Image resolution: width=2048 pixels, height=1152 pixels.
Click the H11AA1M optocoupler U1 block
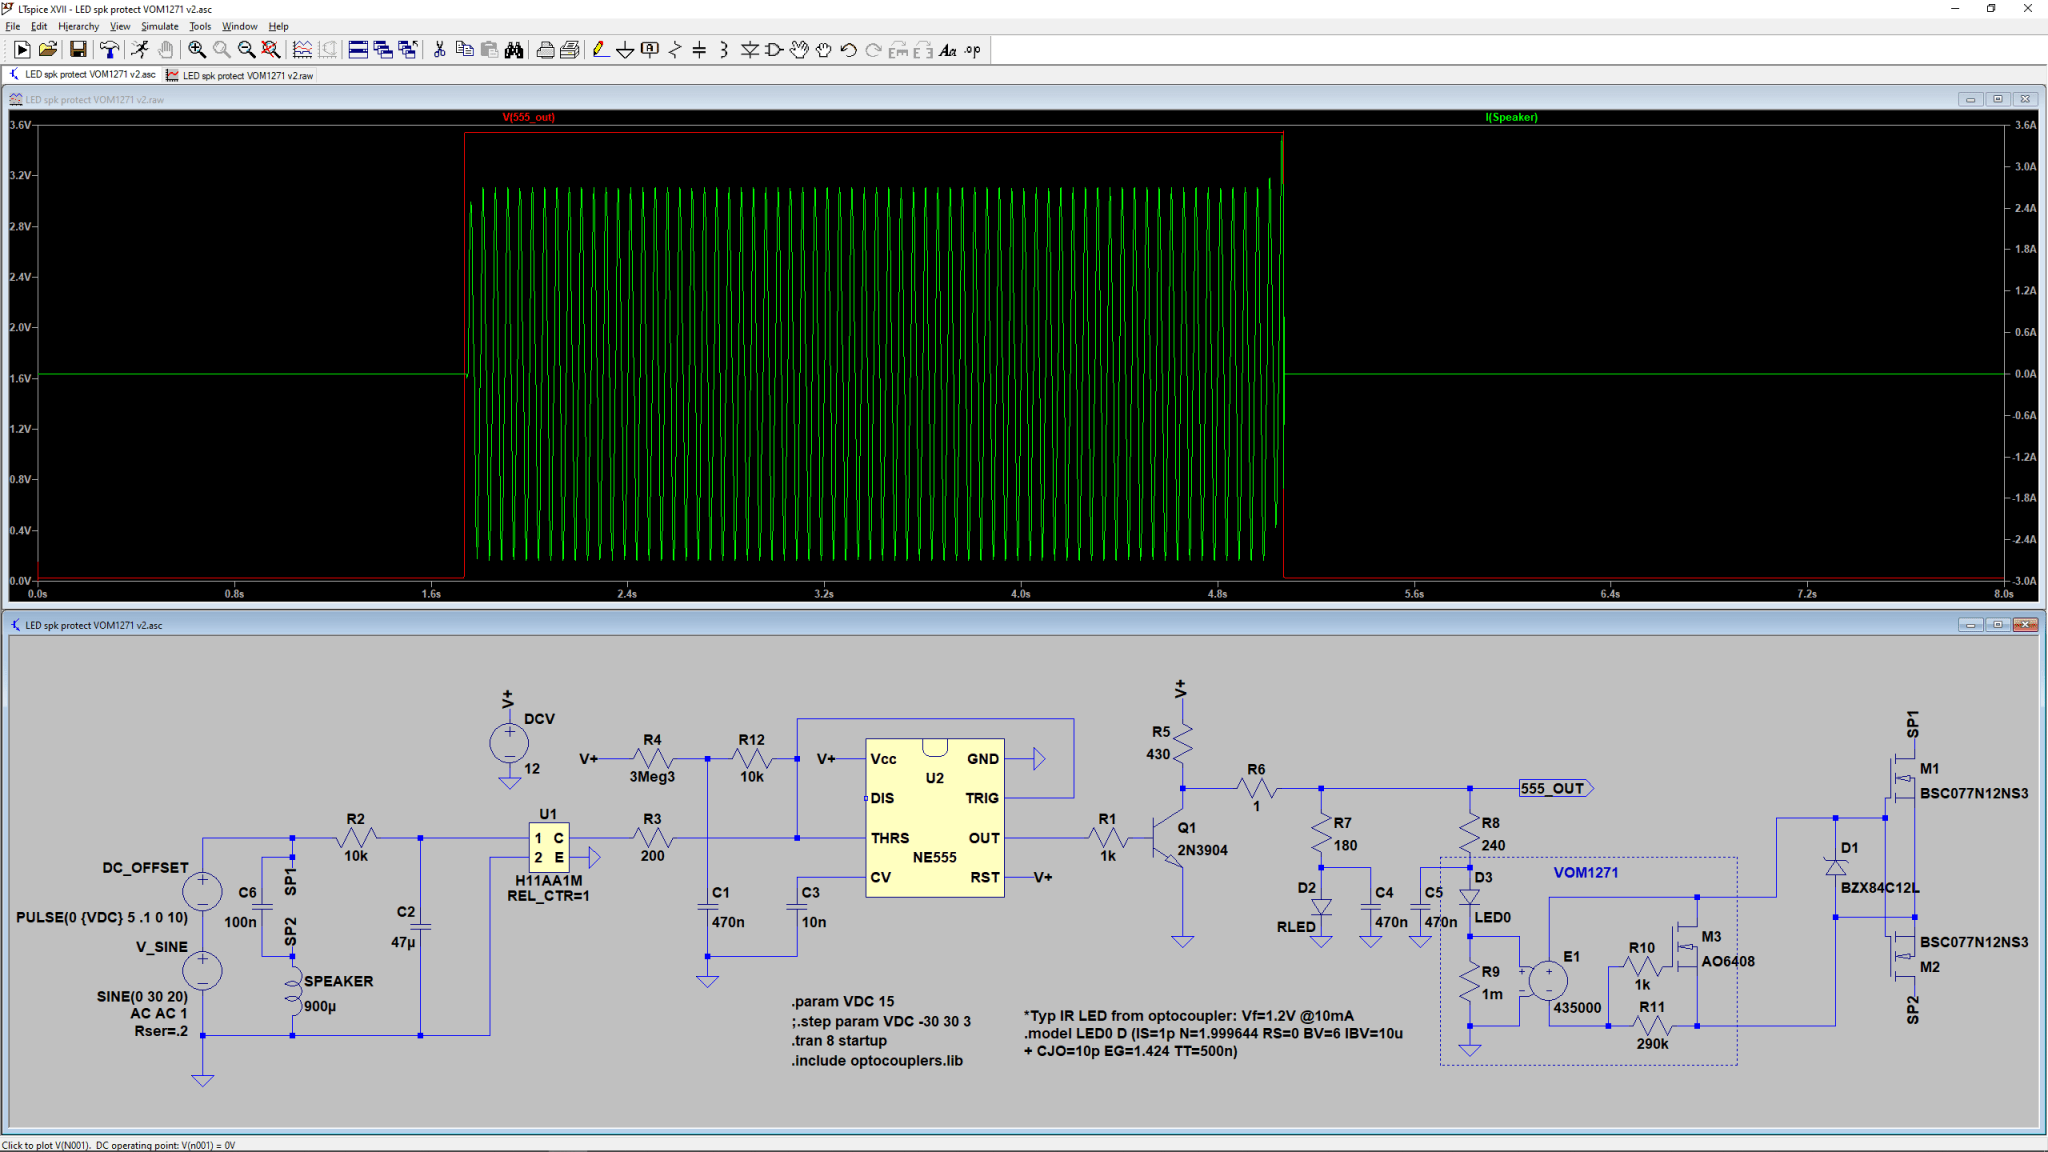click(x=548, y=848)
